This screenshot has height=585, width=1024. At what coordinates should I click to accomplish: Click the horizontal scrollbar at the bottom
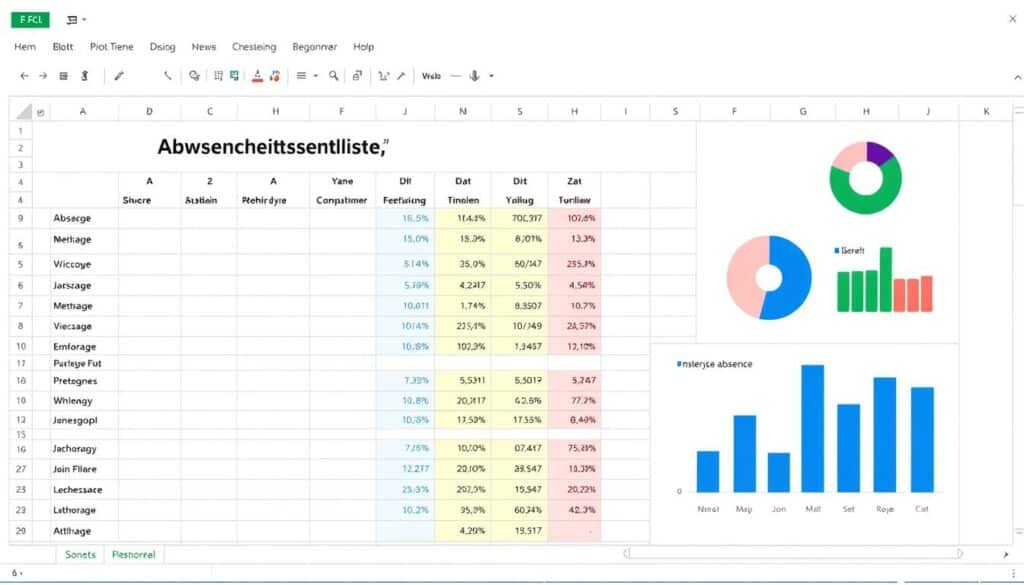pos(792,553)
